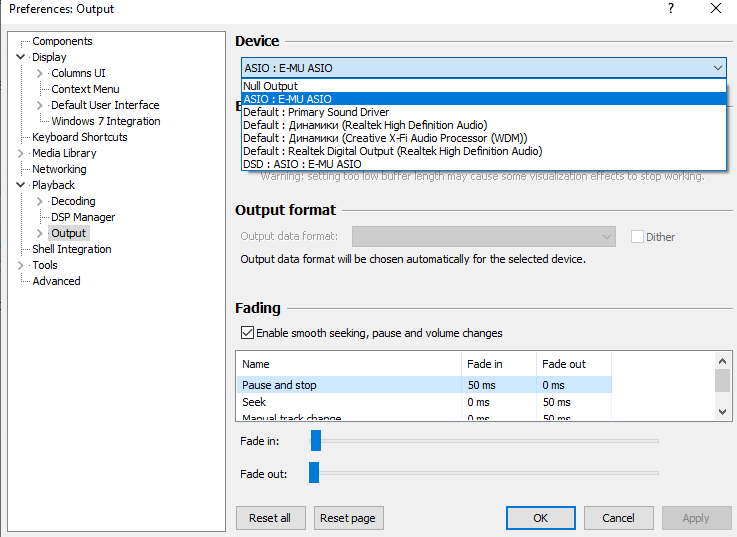Screen dimensions: 737x537
Task: Uncheck Enable smooth seeking option
Action: click(247, 333)
